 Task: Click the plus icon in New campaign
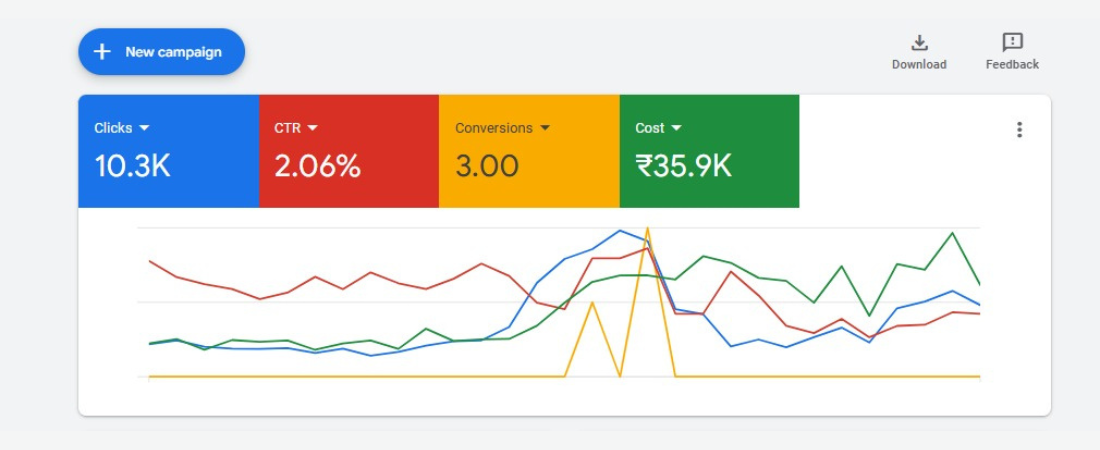click(101, 52)
